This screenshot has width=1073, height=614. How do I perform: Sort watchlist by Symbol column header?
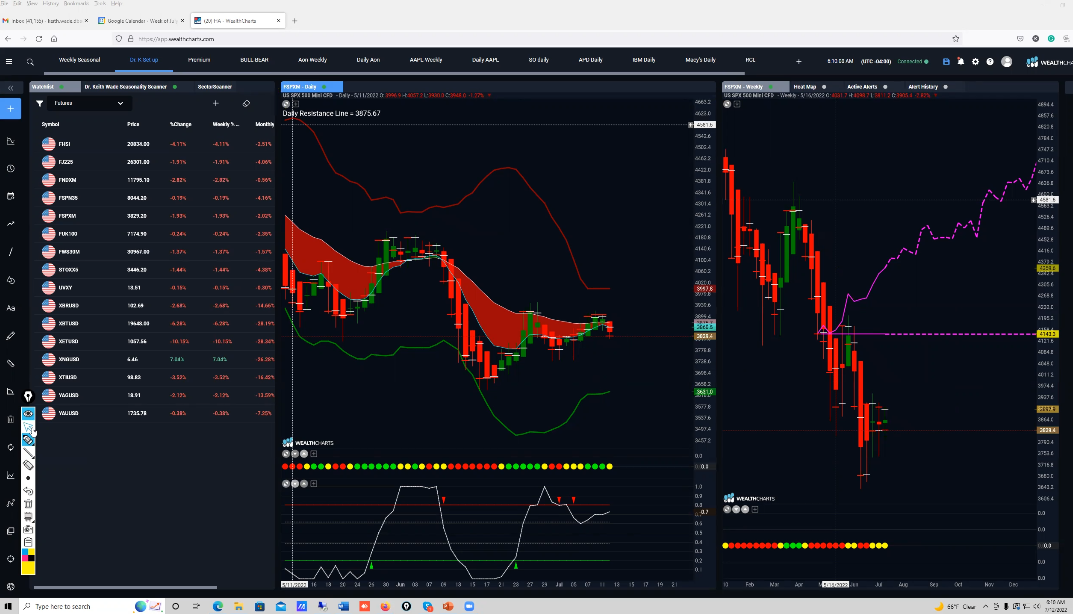[x=50, y=125]
